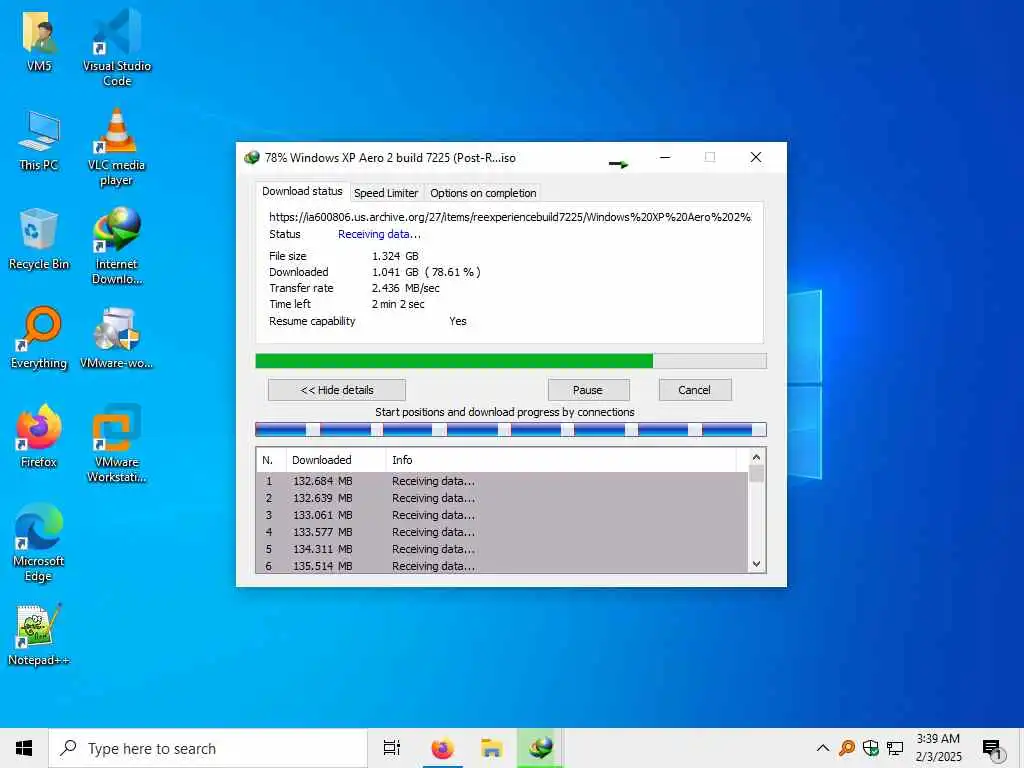
Task: Launch VLC media player shortcut
Action: 117,147
